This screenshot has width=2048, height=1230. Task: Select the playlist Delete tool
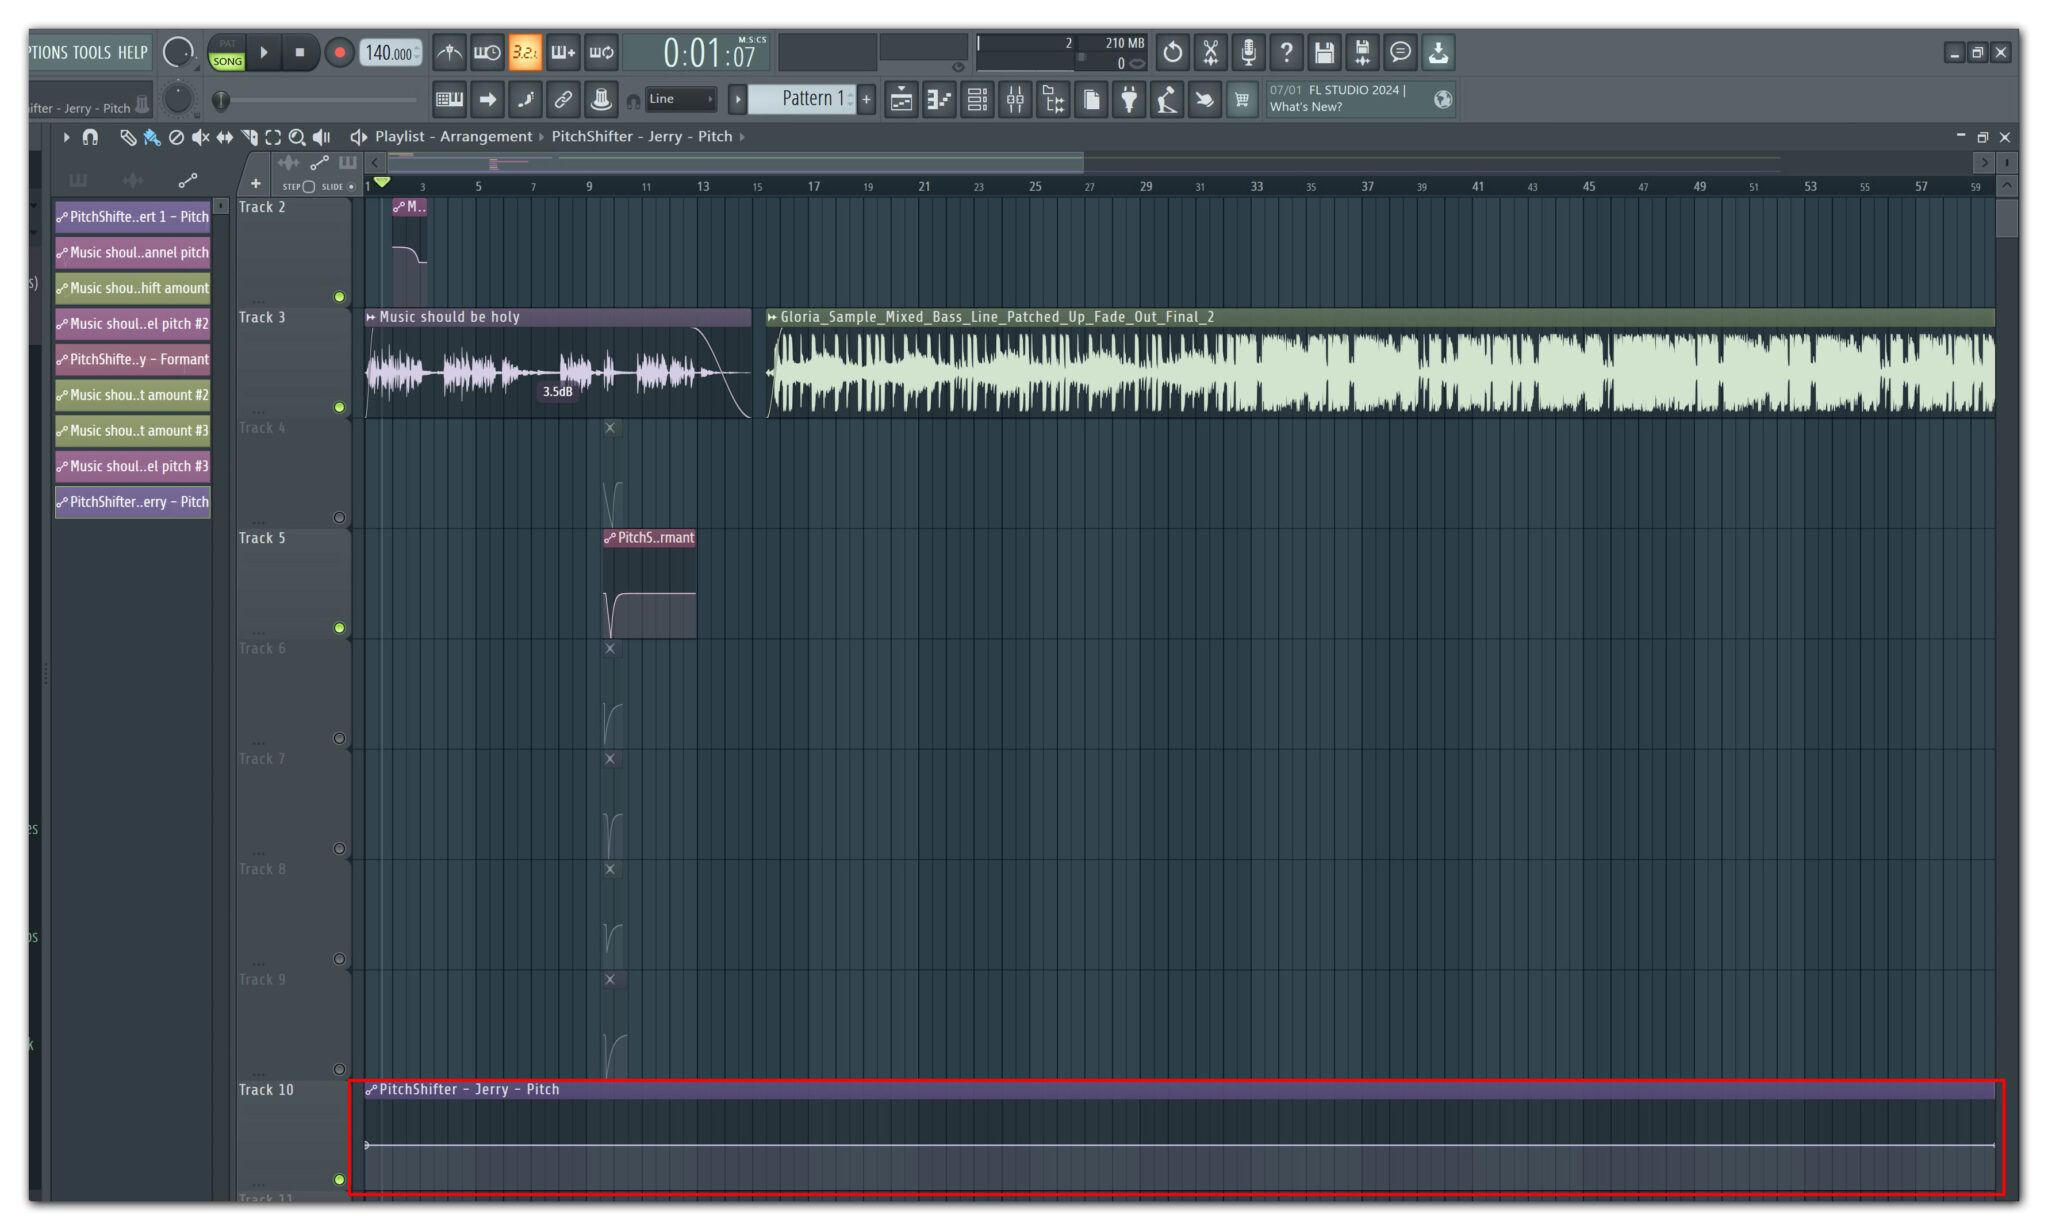[176, 137]
